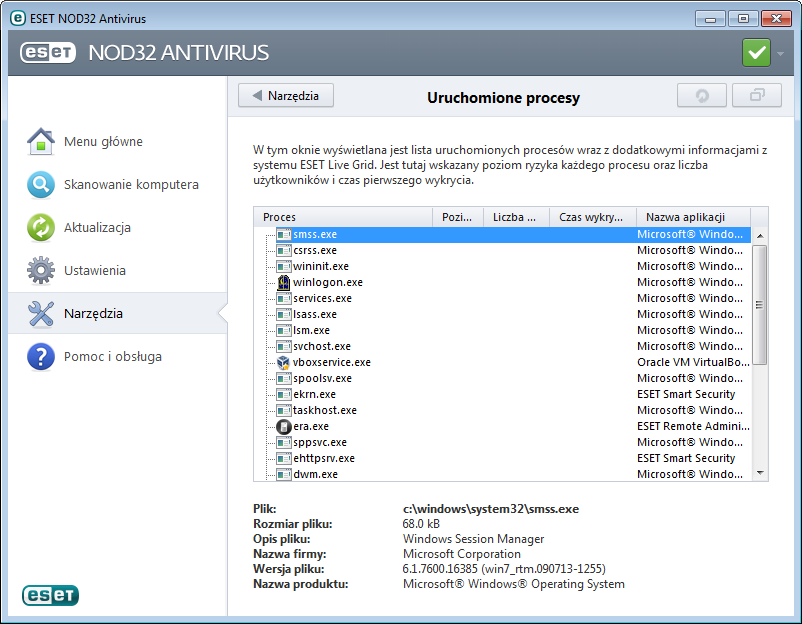Select the ehttpsrv.exe process

pyautogui.click(x=502, y=458)
